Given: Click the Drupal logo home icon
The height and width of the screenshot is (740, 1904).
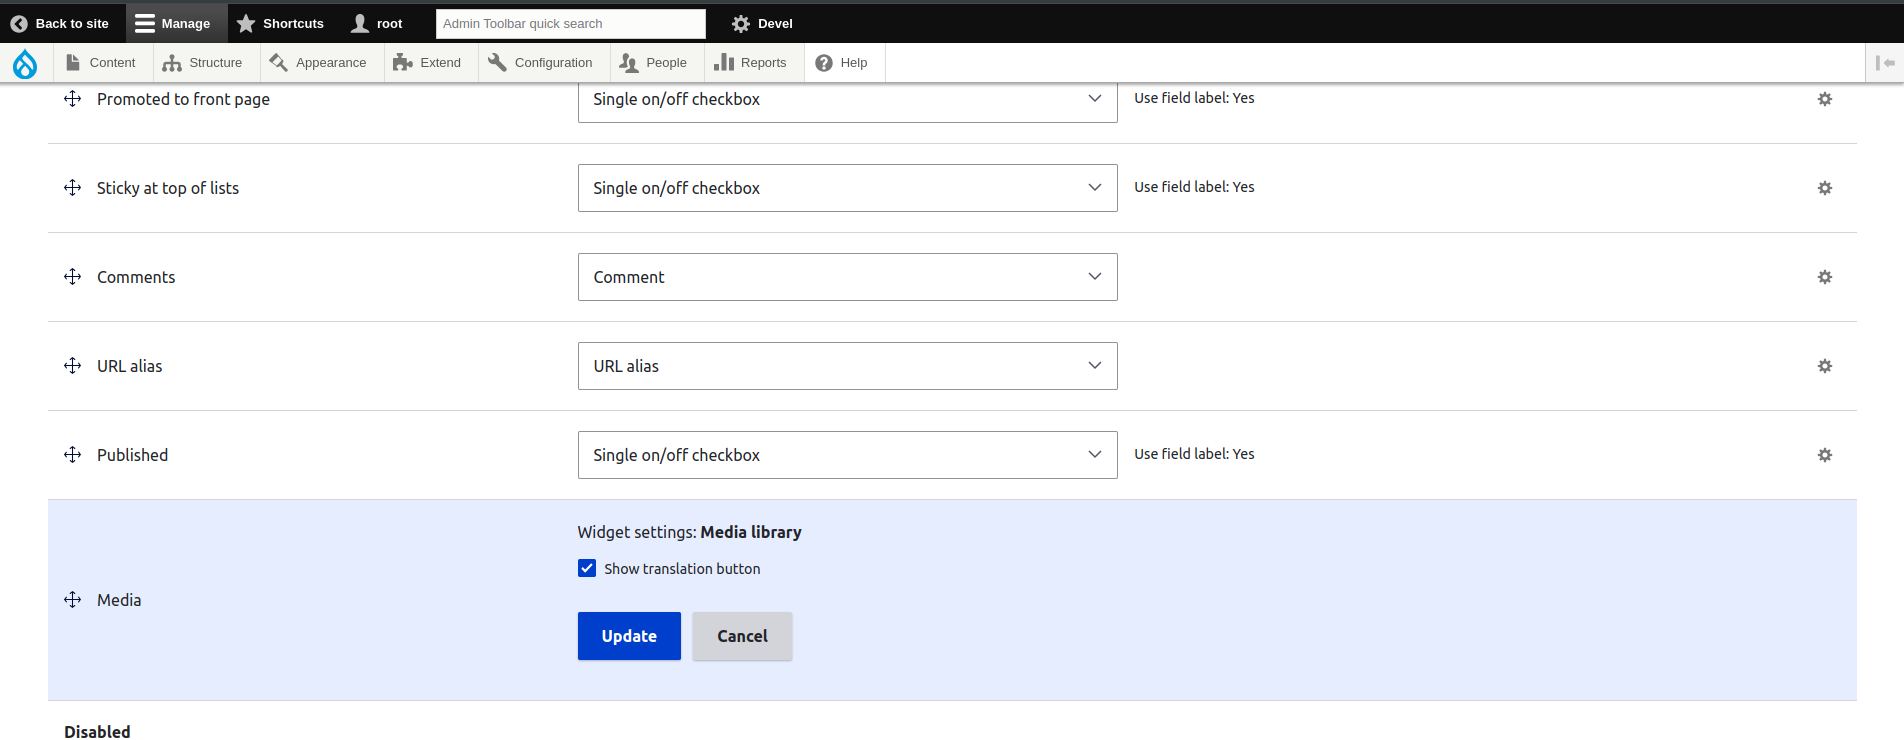Looking at the screenshot, I should 25,64.
